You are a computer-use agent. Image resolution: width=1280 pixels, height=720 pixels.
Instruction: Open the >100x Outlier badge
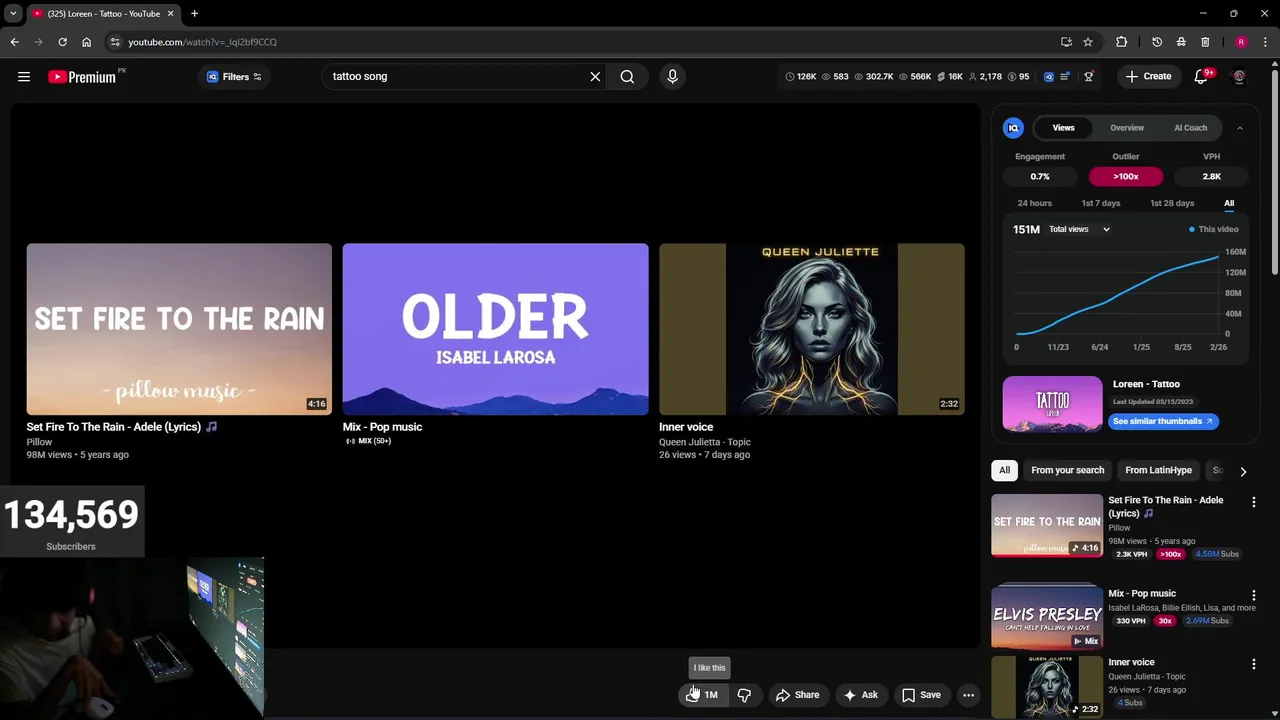[1126, 177]
